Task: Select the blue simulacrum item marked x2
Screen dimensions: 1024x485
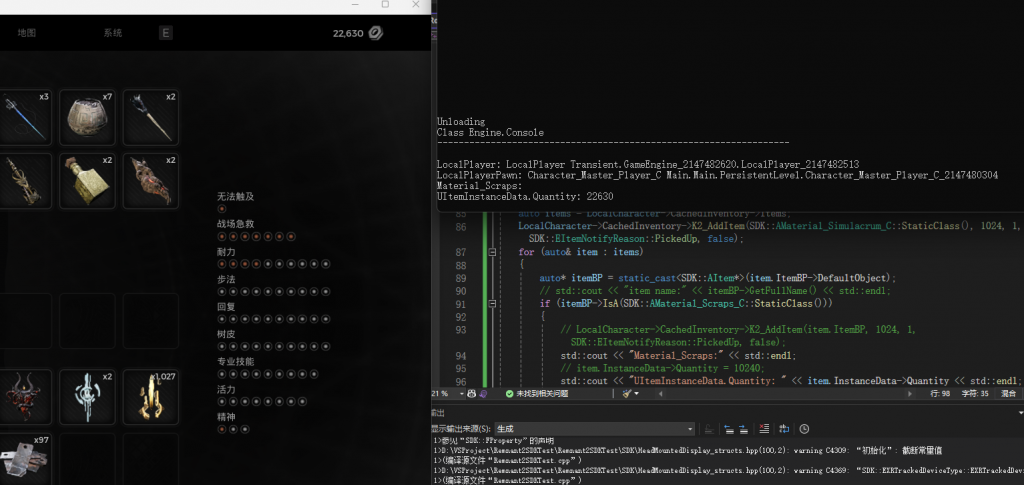Action: [x=88, y=398]
